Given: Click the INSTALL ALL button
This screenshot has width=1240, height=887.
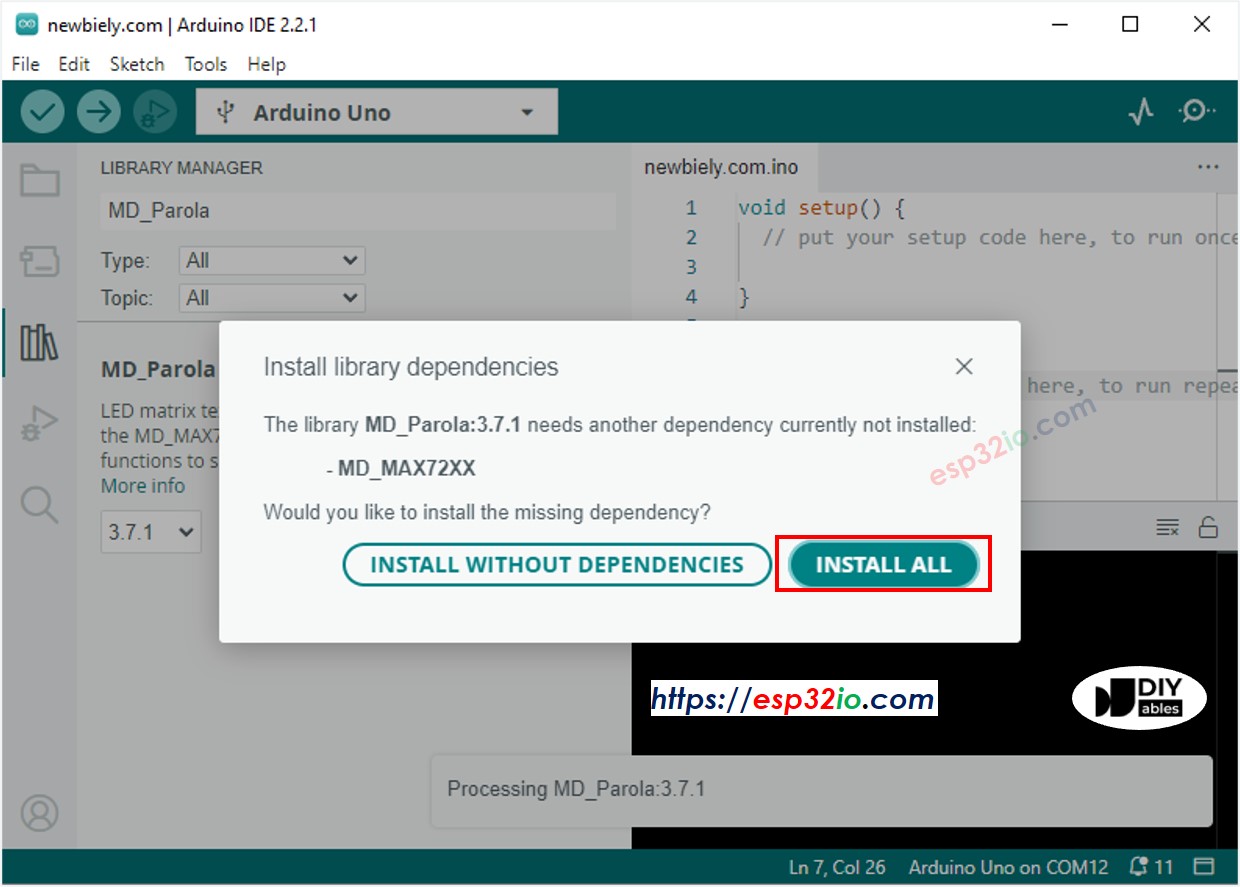Looking at the screenshot, I should [883, 564].
